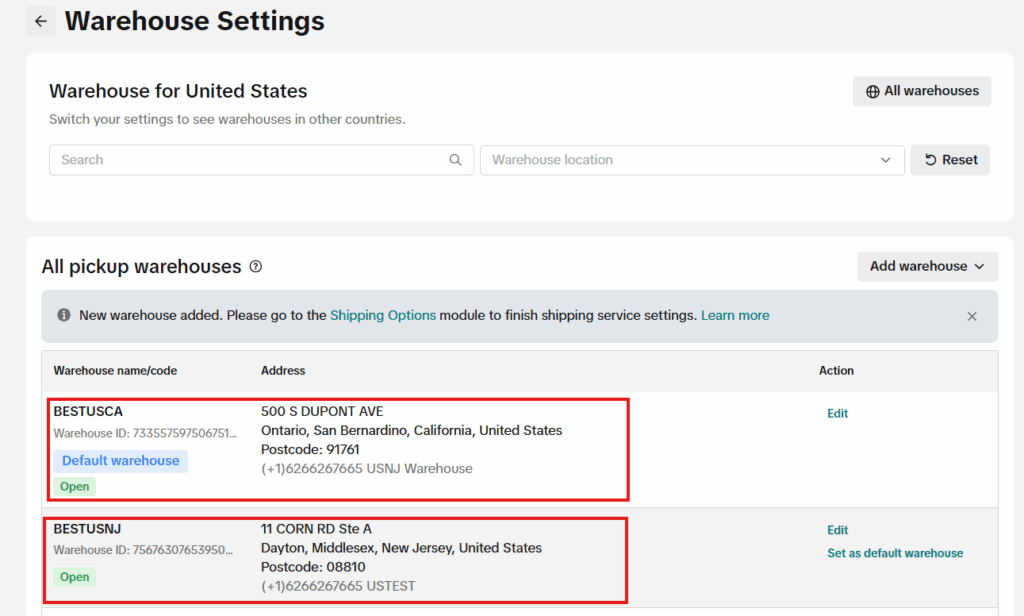This screenshot has height=616, width=1024.
Task: Select the BESTUSNJ warehouse name
Action: pos(87,529)
